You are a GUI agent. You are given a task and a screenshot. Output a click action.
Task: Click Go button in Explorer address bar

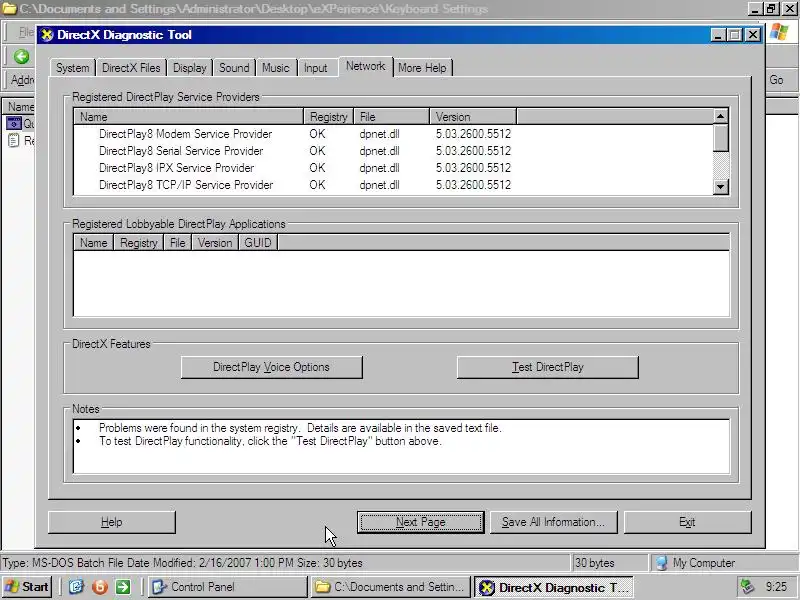(777, 80)
